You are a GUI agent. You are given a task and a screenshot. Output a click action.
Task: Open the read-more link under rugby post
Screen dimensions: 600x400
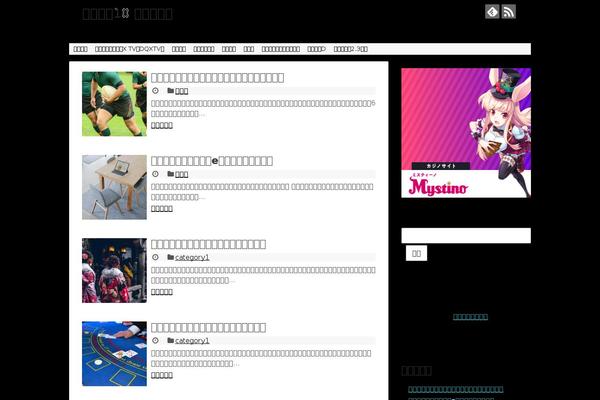coord(162,126)
